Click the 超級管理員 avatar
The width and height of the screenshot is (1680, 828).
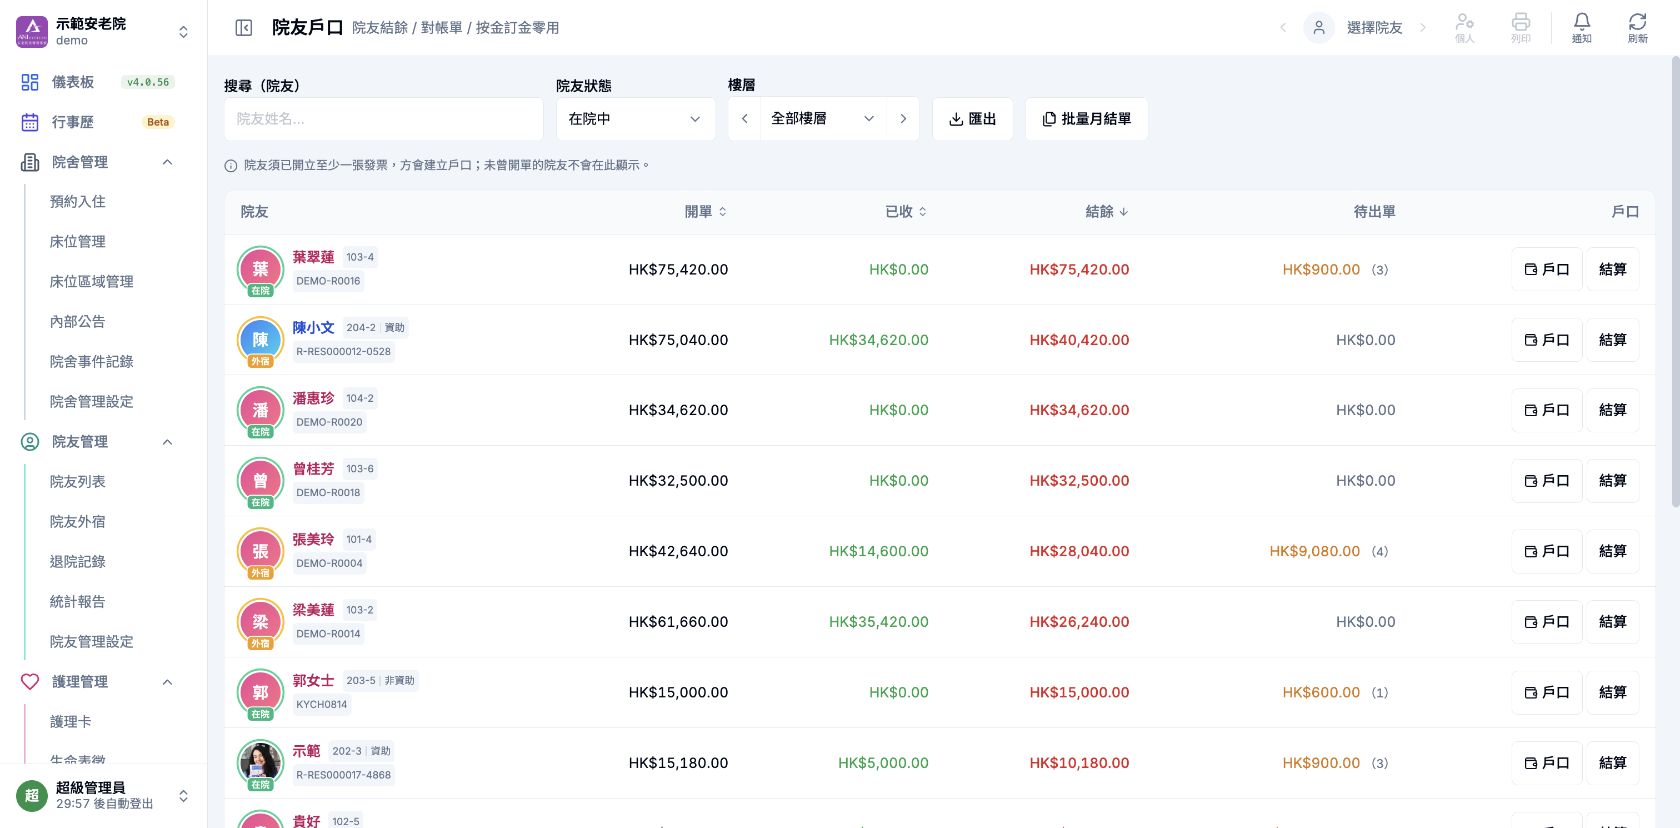click(32, 796)
